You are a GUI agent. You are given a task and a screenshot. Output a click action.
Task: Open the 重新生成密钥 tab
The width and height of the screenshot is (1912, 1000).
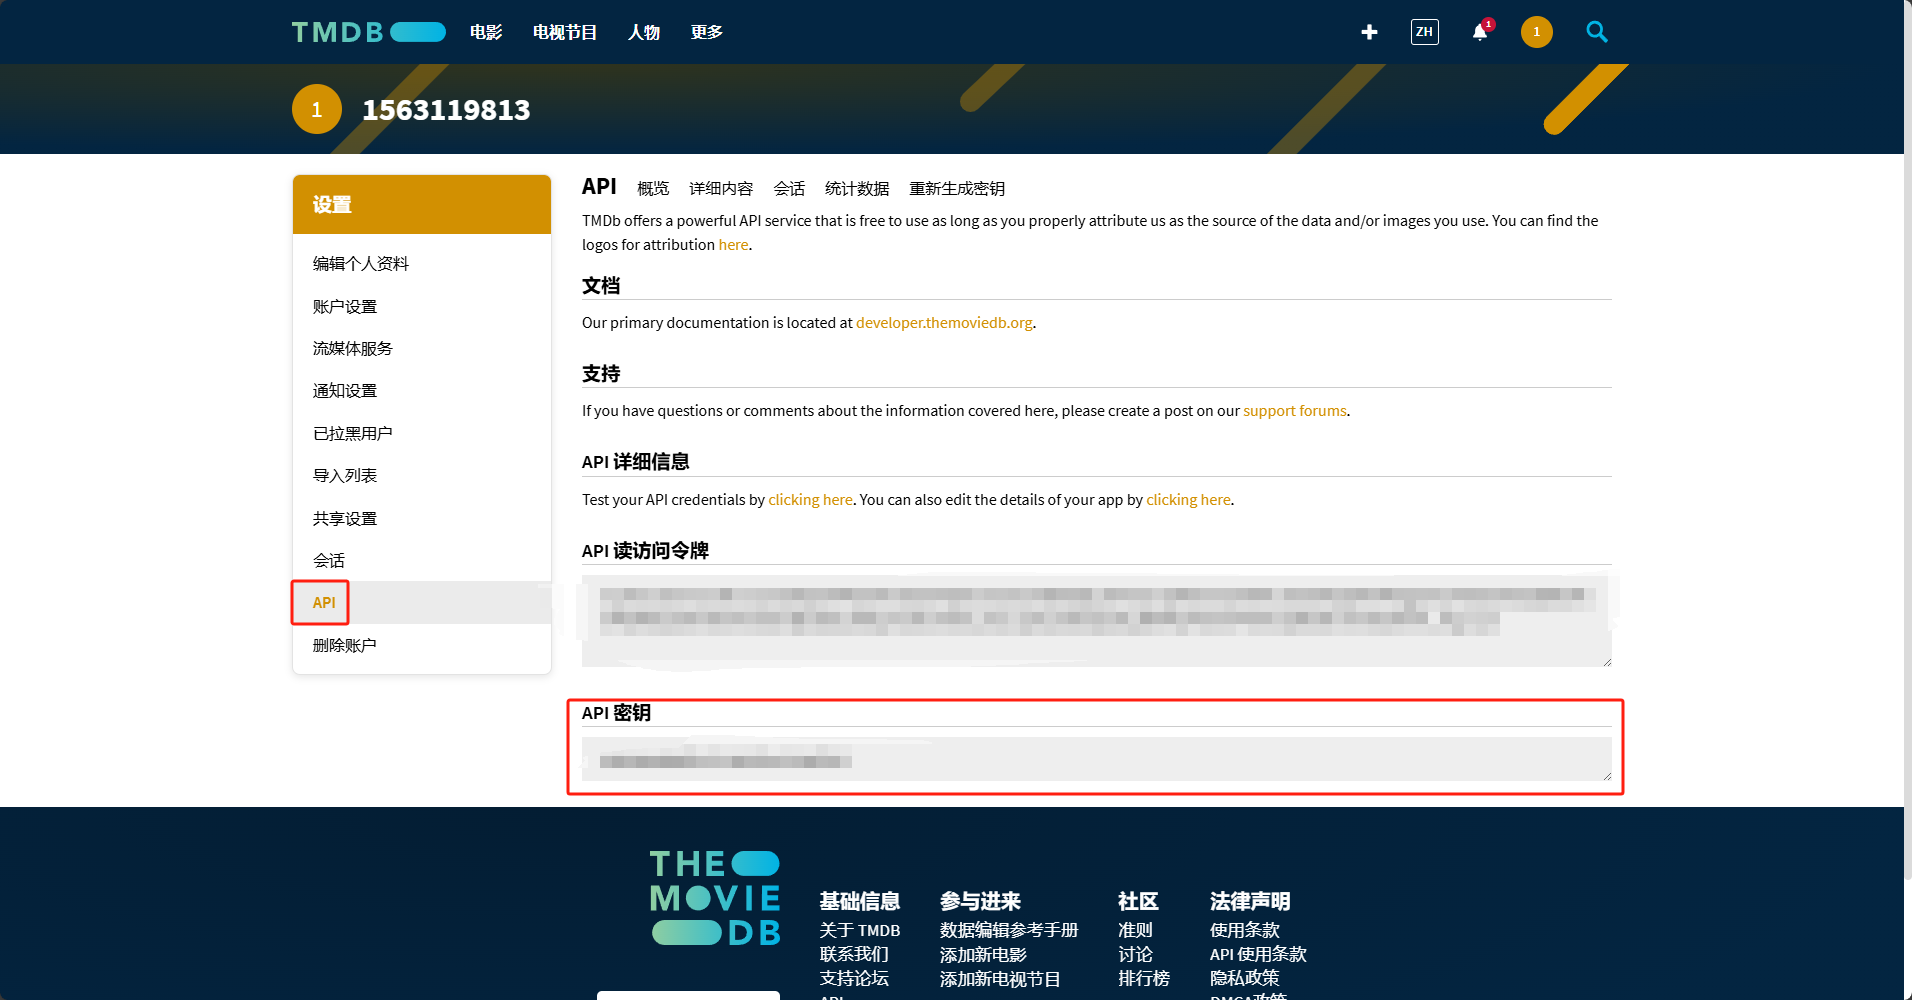tap(957, 188)
